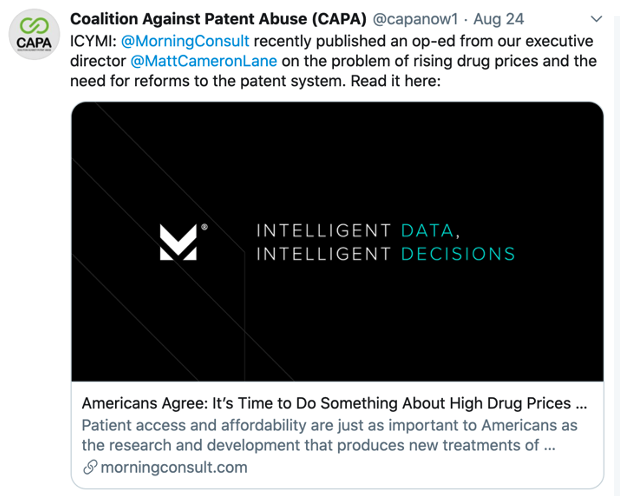
Task: Click the INTELLIGENT DATA tagline text
Action: 358,231
